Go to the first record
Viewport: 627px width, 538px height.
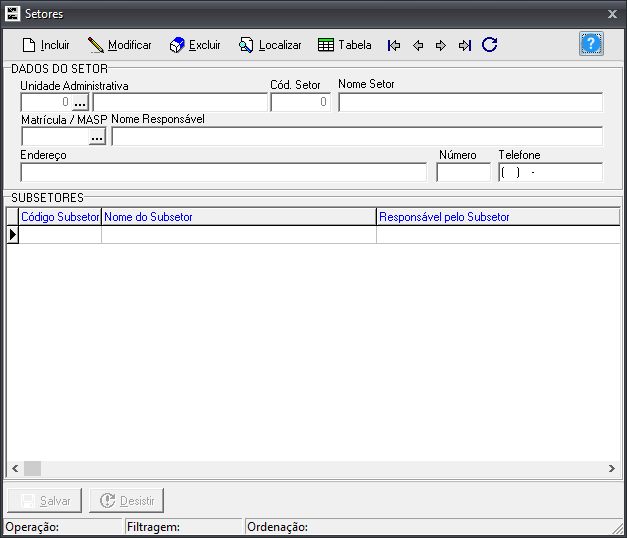coord(394,45)
